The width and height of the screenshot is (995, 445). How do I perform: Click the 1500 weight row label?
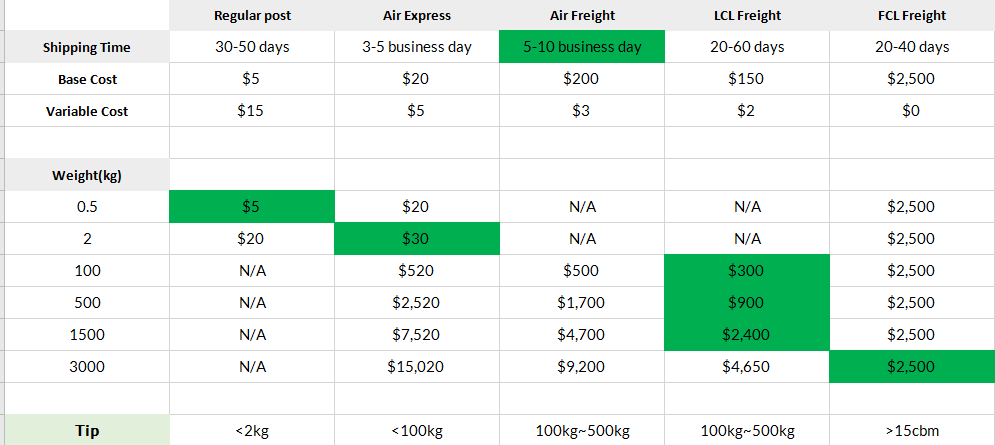[x=87, y=335]
